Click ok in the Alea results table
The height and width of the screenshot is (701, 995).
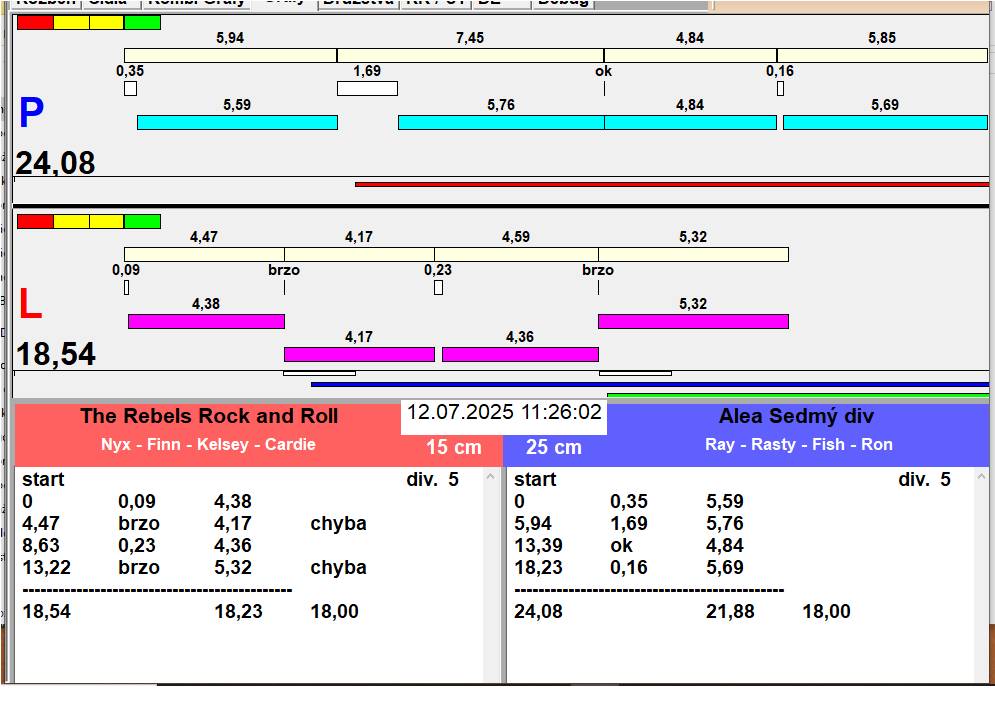pyautogui.click(x=622, y=546)
